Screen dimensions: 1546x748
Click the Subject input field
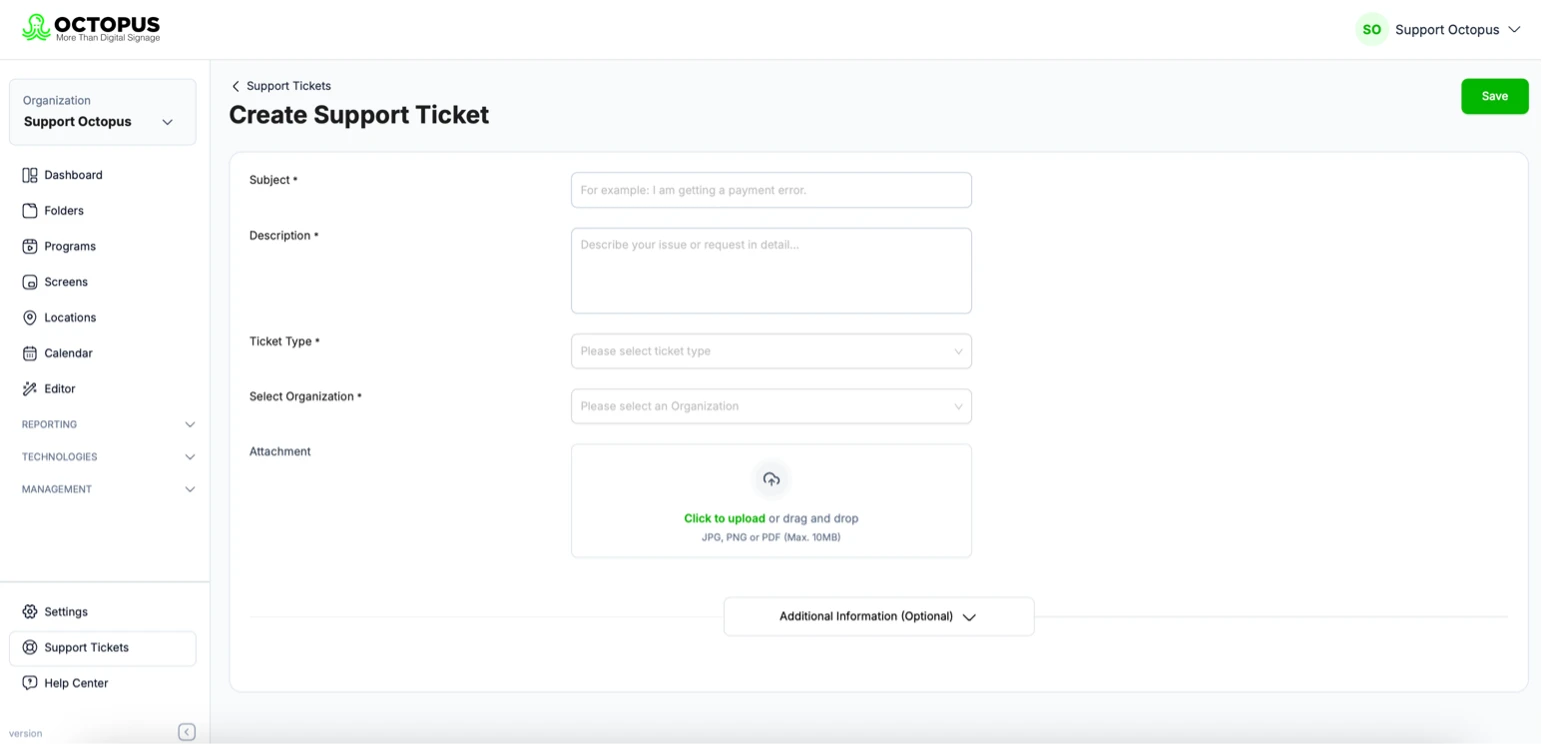tap(773, 191)
